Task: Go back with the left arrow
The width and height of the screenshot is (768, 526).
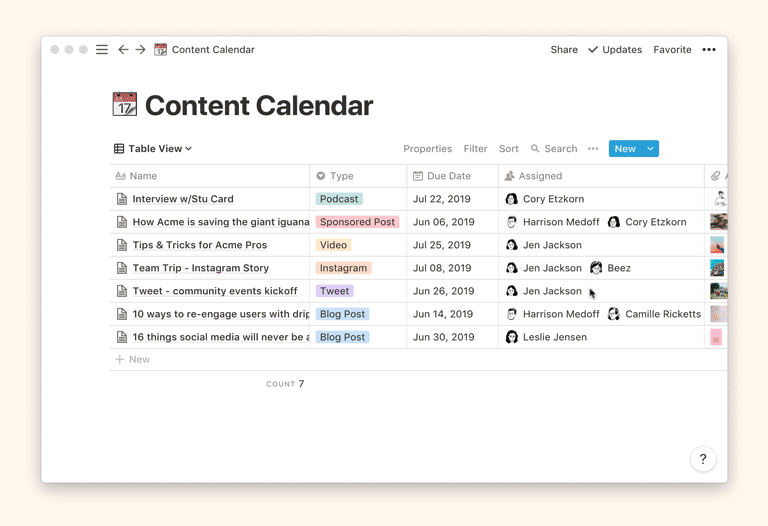Action: (123, 49)
